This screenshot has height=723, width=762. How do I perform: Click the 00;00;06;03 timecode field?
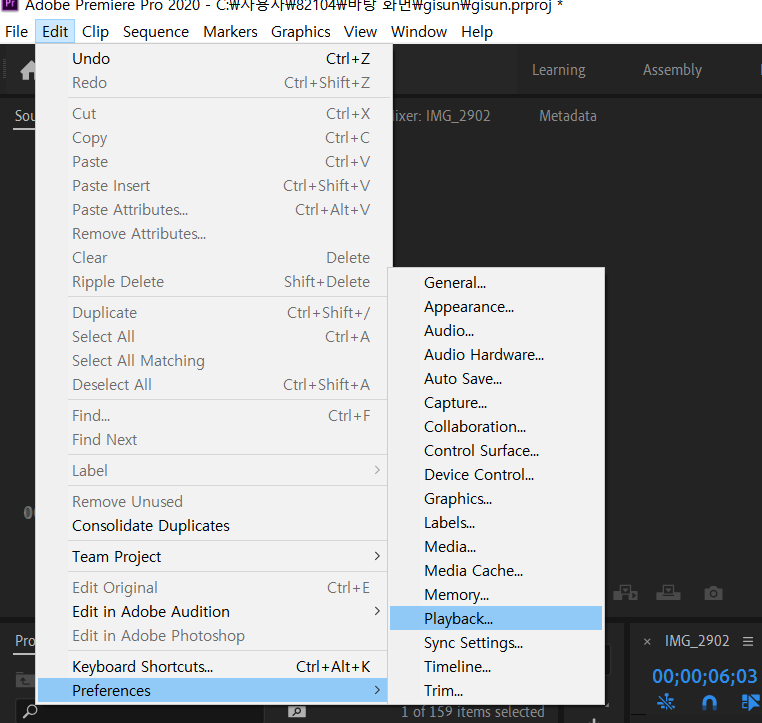(x=704, y=676)
